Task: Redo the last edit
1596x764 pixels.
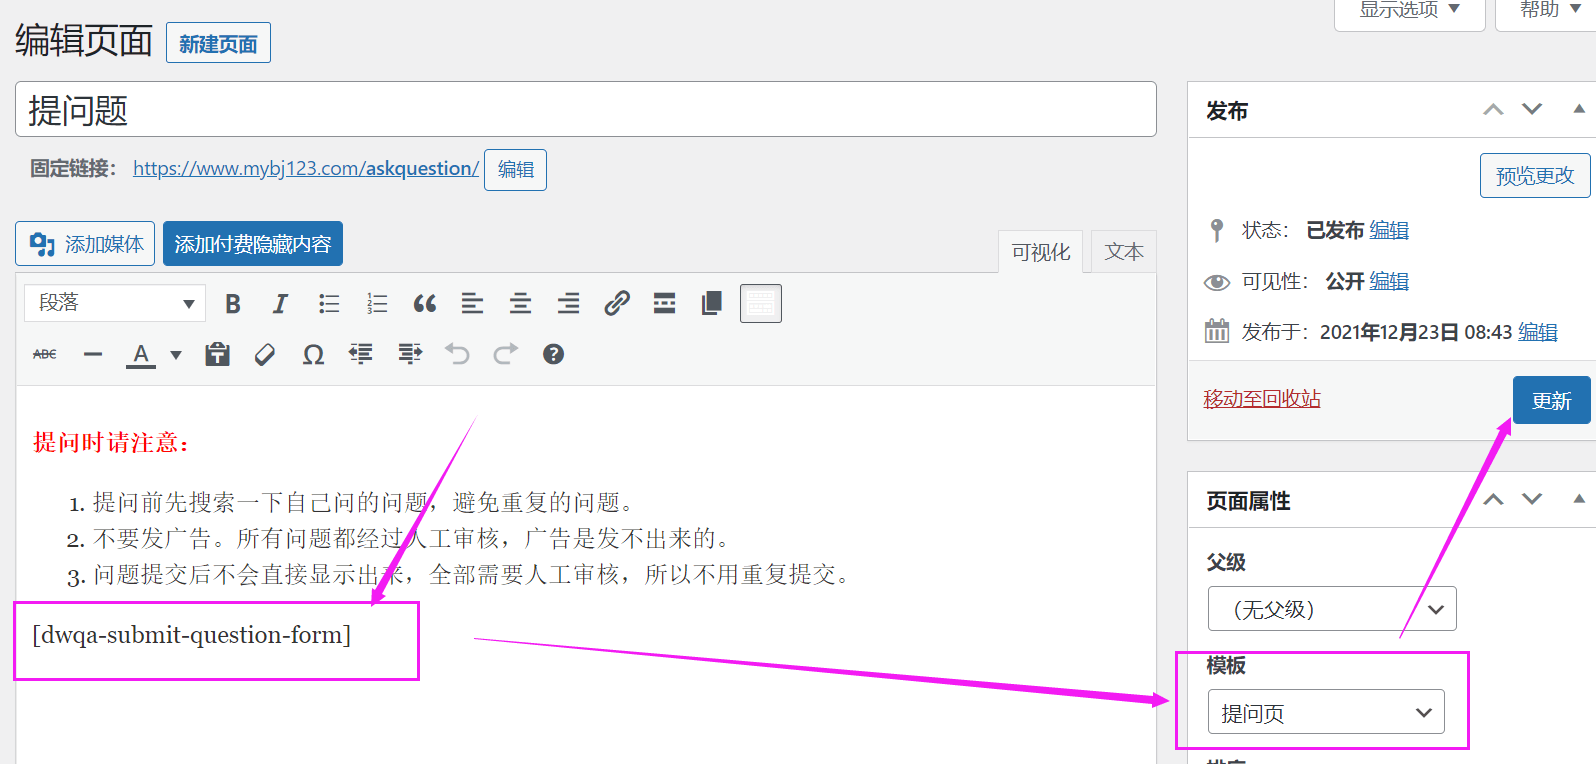Action: (x=505, y=354)
